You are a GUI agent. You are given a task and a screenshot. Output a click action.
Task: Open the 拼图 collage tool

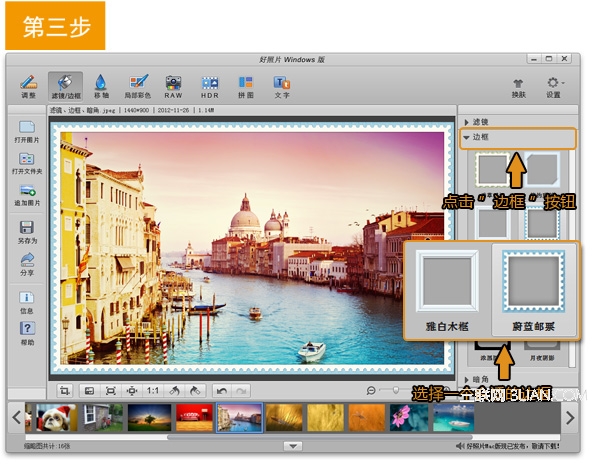click(246, 86)
